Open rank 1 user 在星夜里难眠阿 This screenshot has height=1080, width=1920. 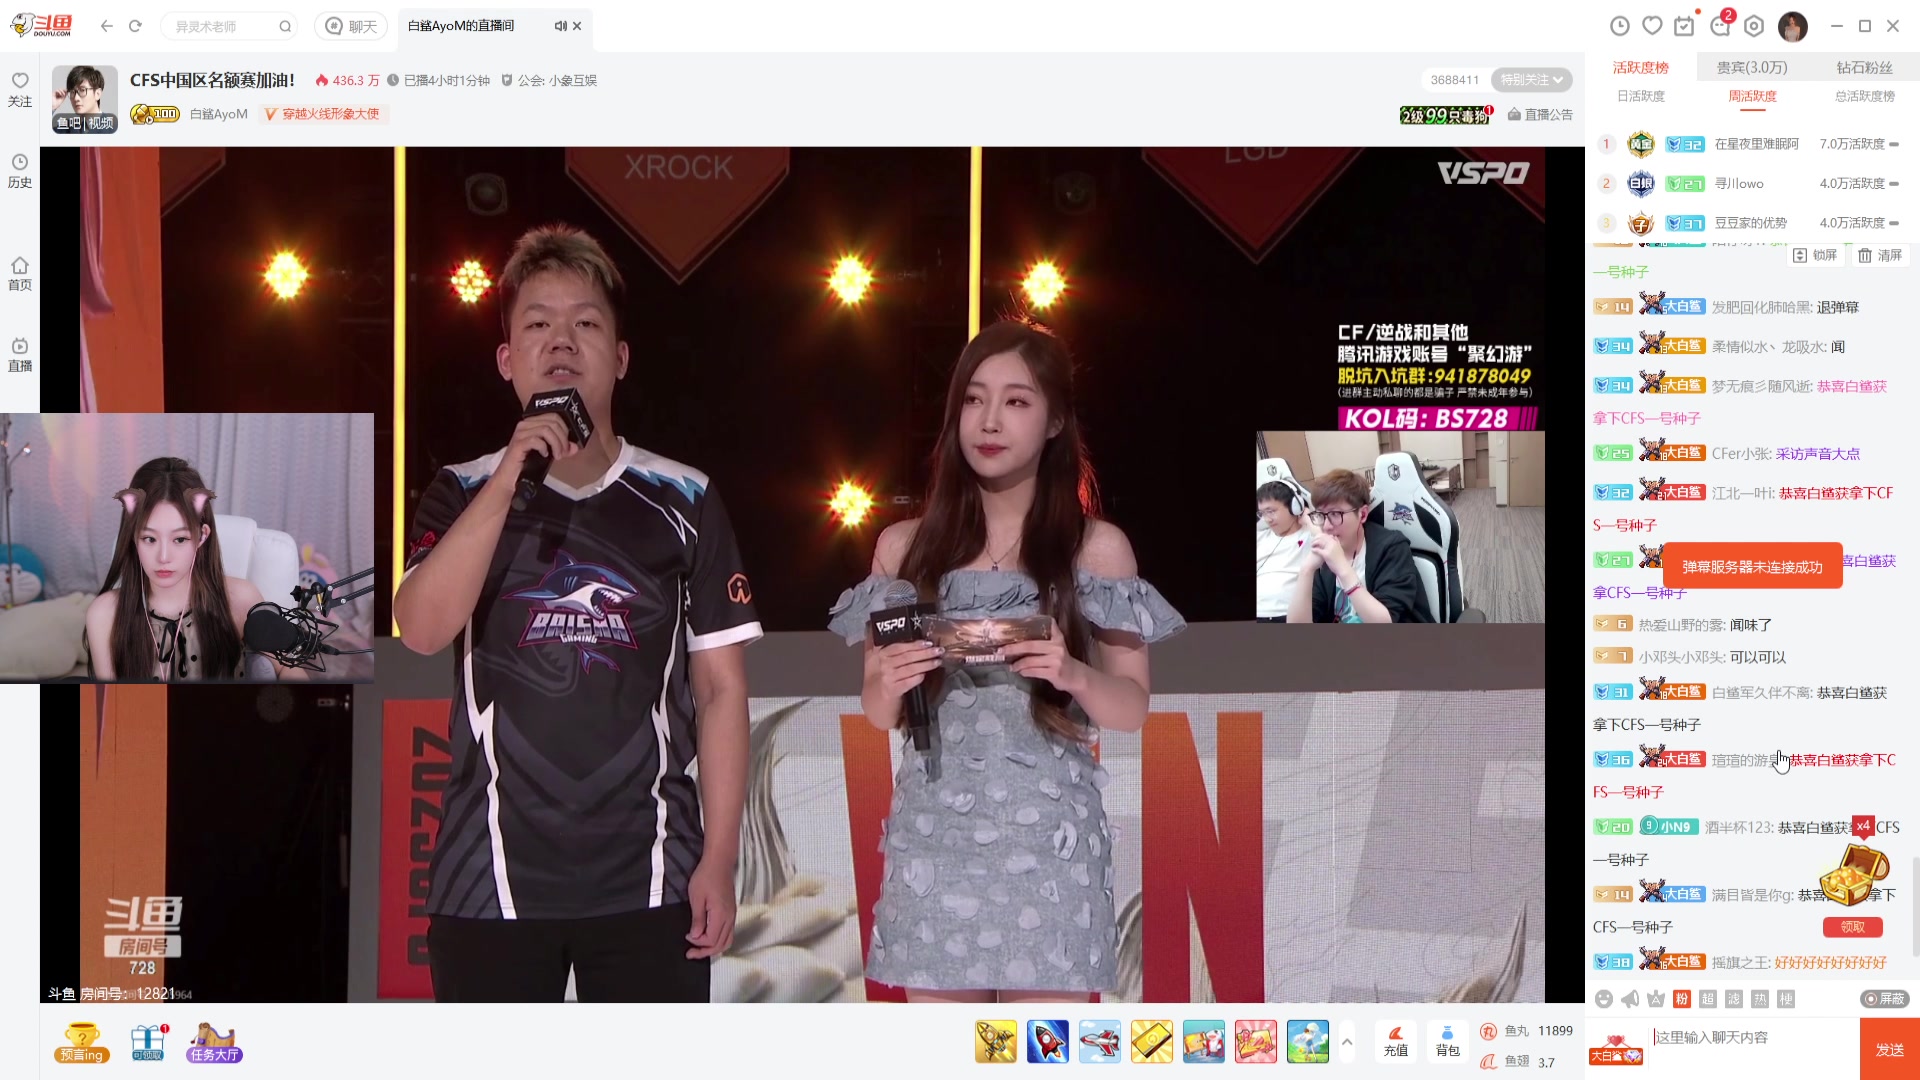point(1756,144)
